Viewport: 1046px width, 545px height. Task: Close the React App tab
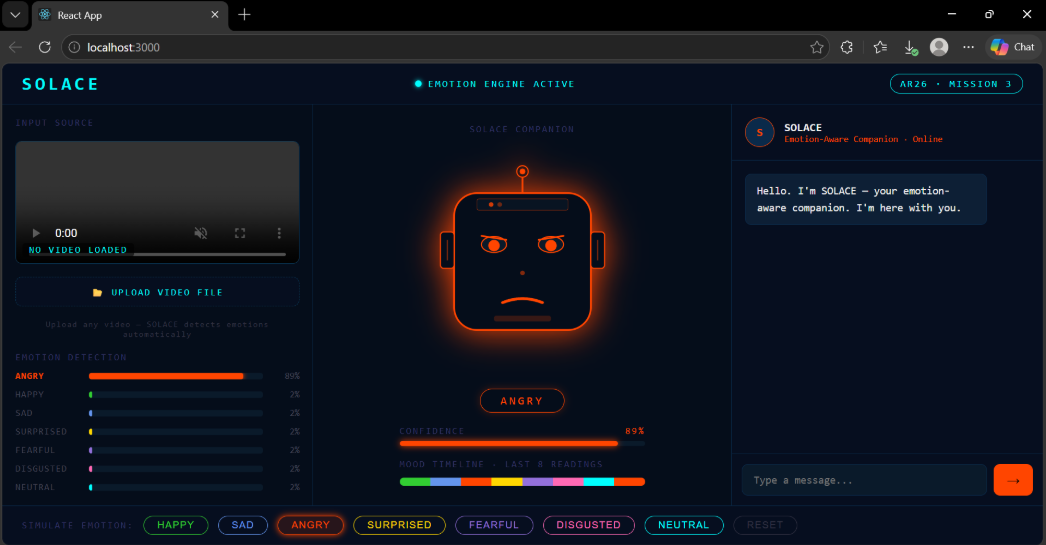[215, 15]
